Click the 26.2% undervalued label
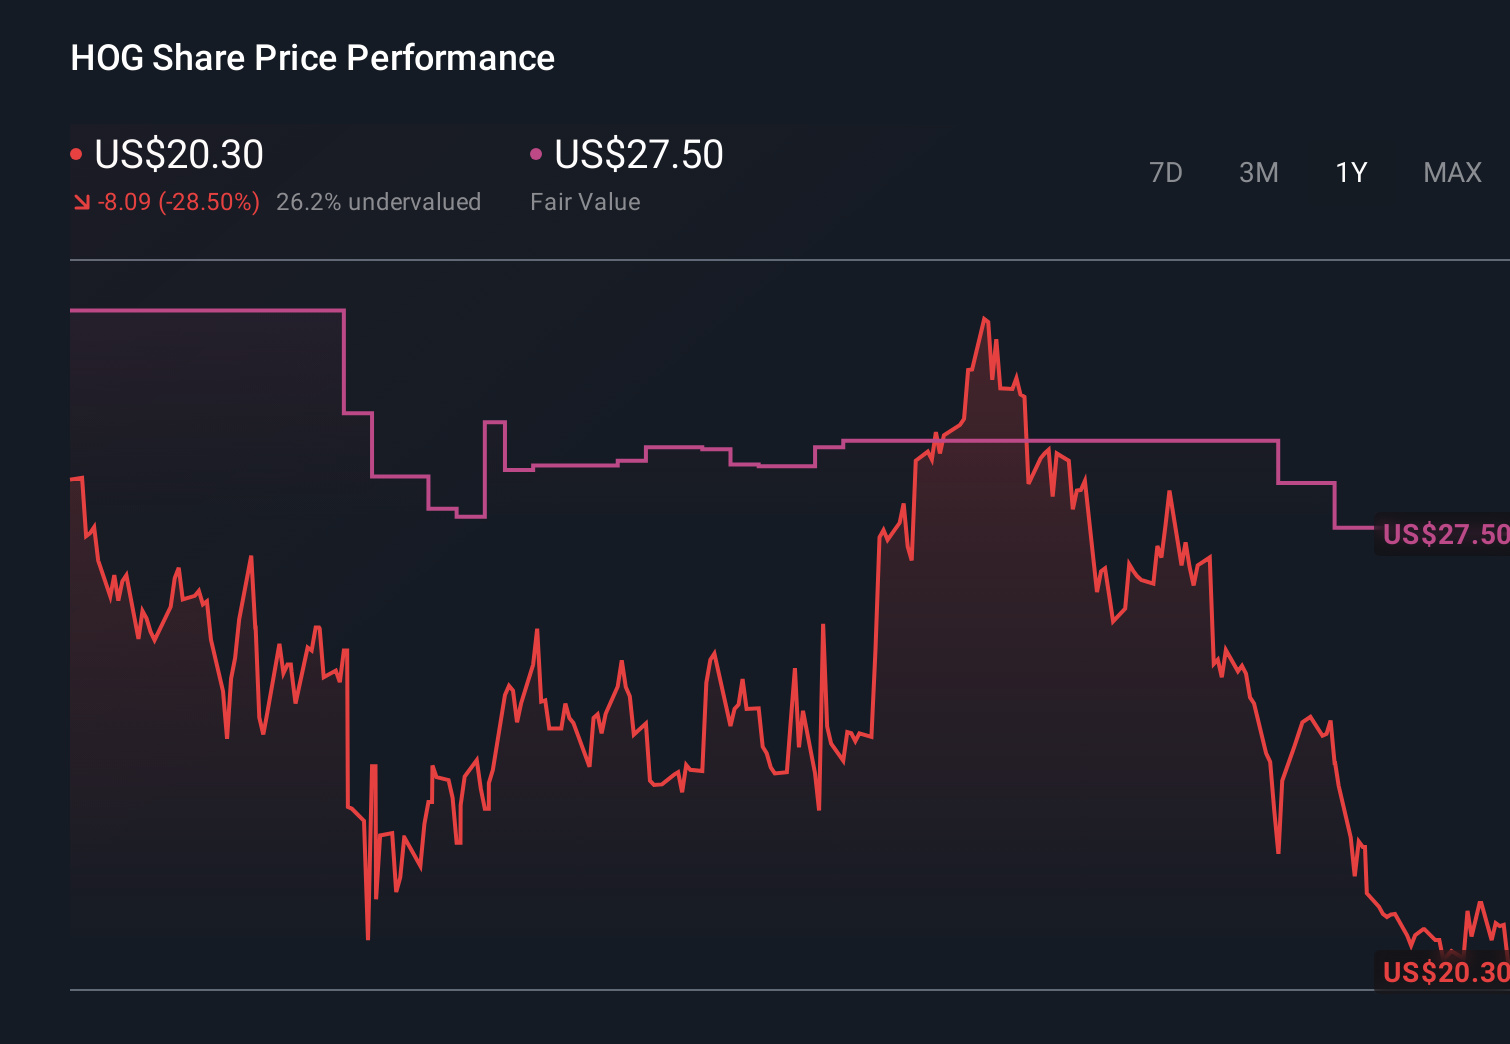The width and height of the screenshot is (1510, 1044). (379, 202)
